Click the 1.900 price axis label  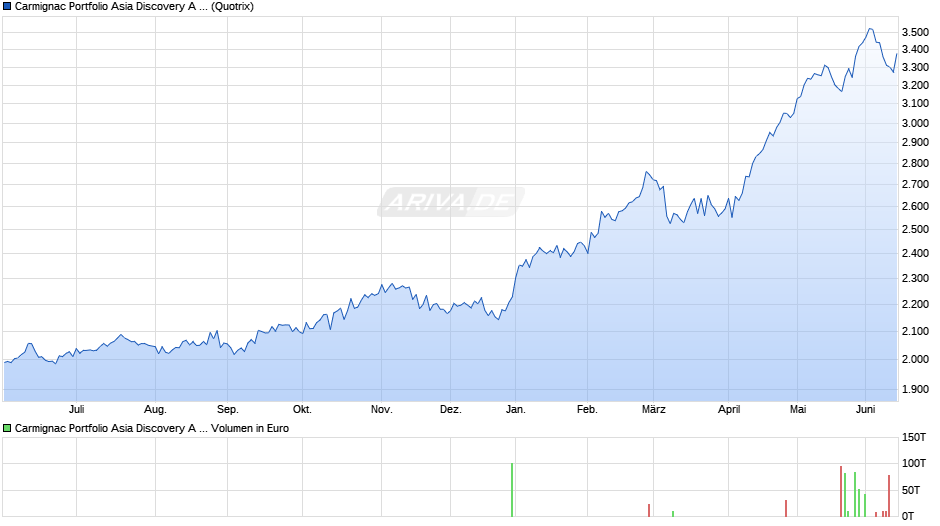pyautogui.click(x=915, y=389)
